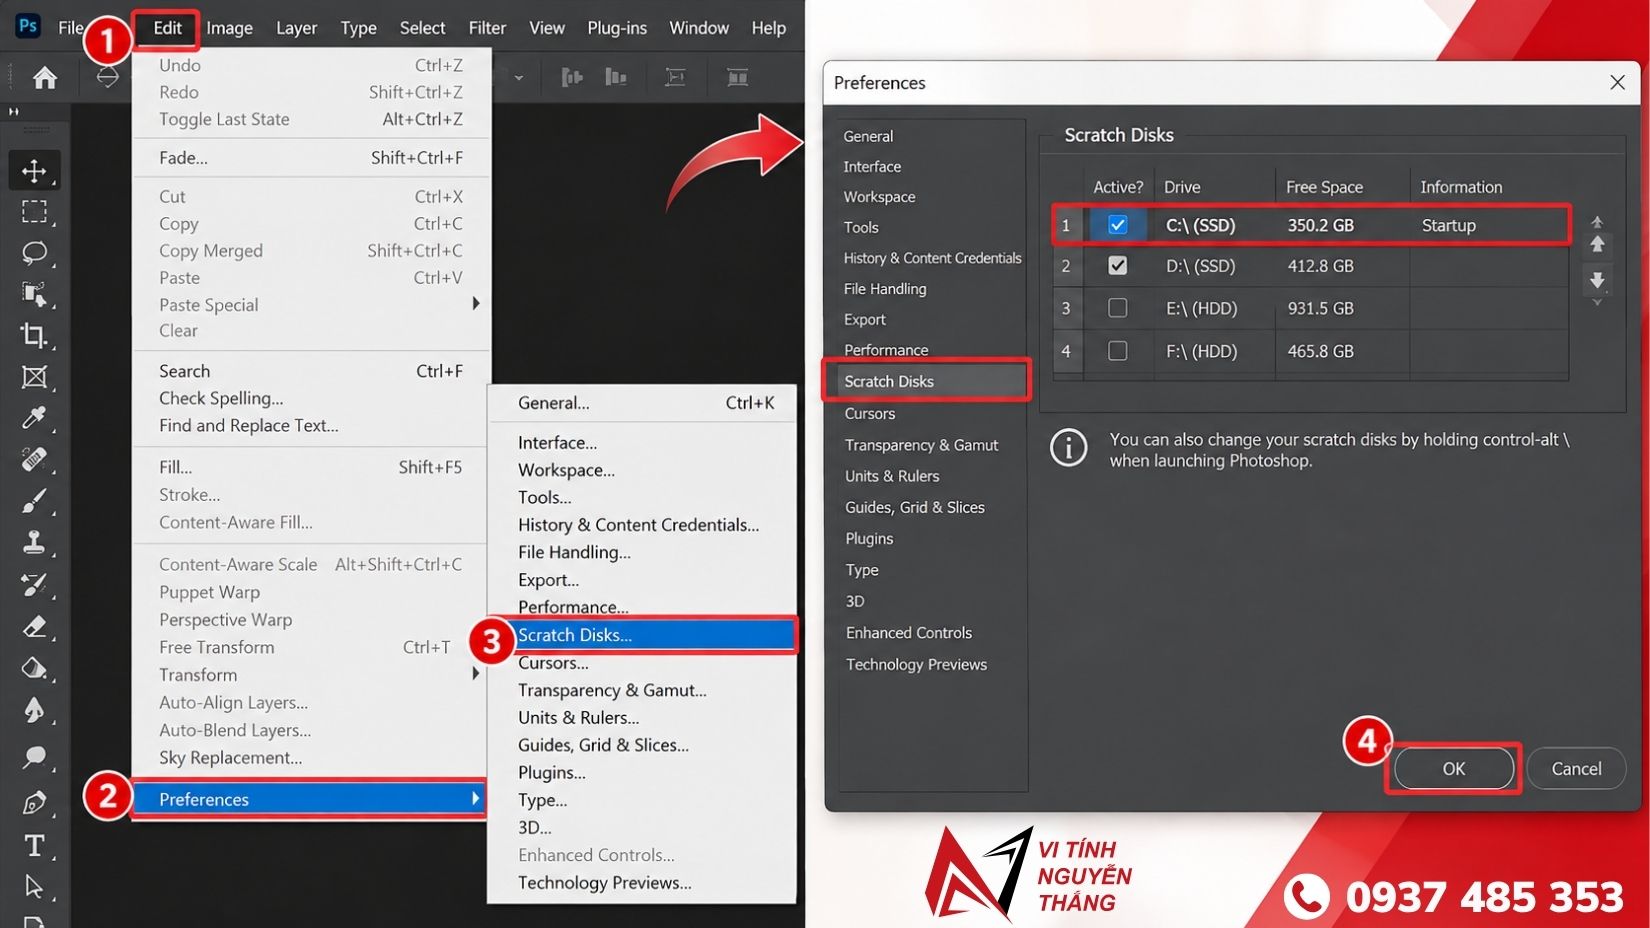Screen dimensions: 1650x928
Task: Move scratch disk up with arrow
Action: (1597, 244)
